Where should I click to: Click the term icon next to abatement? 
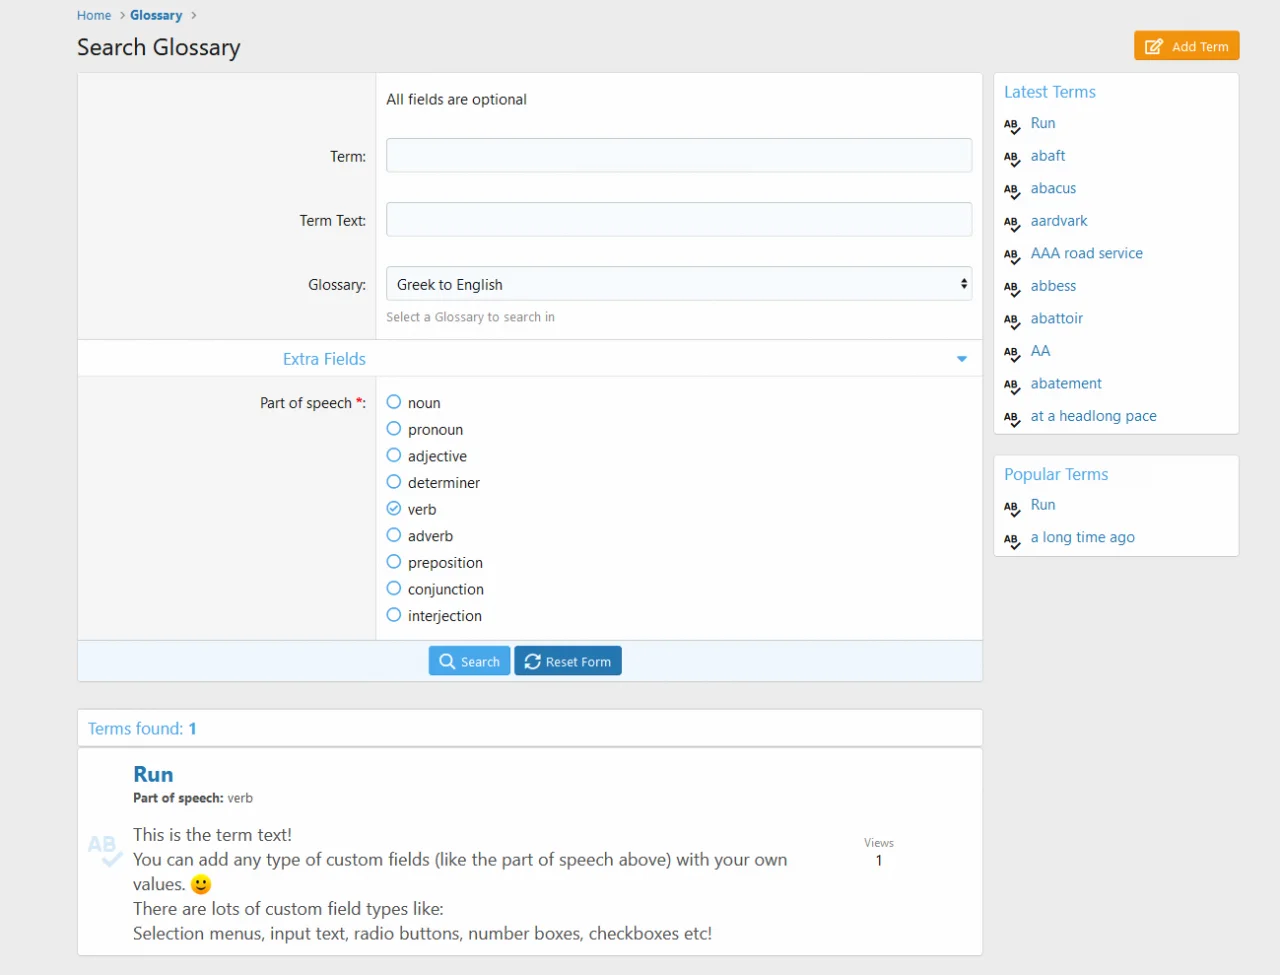[1012, 385]
